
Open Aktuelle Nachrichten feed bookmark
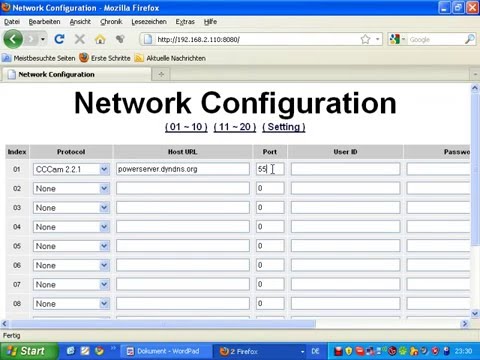[x=170, y=58]
